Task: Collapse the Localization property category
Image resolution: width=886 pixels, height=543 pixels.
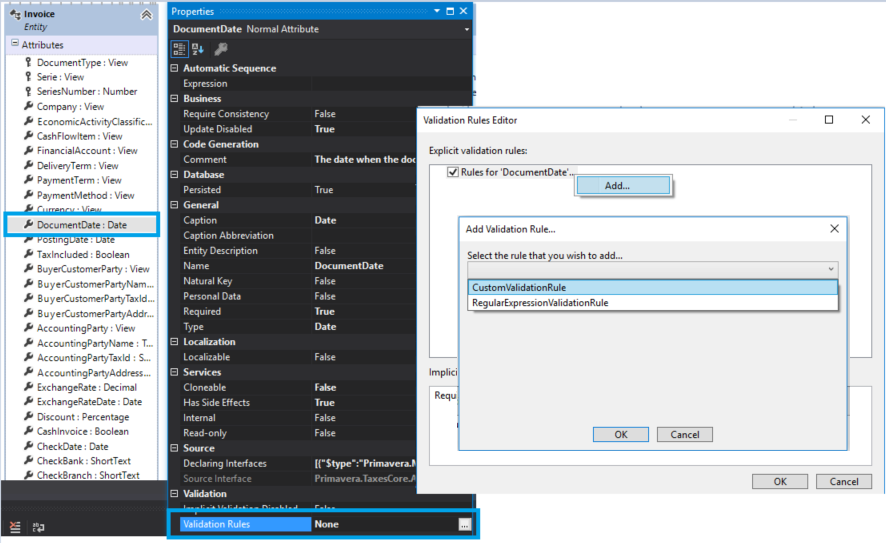Action: (175, 342)
